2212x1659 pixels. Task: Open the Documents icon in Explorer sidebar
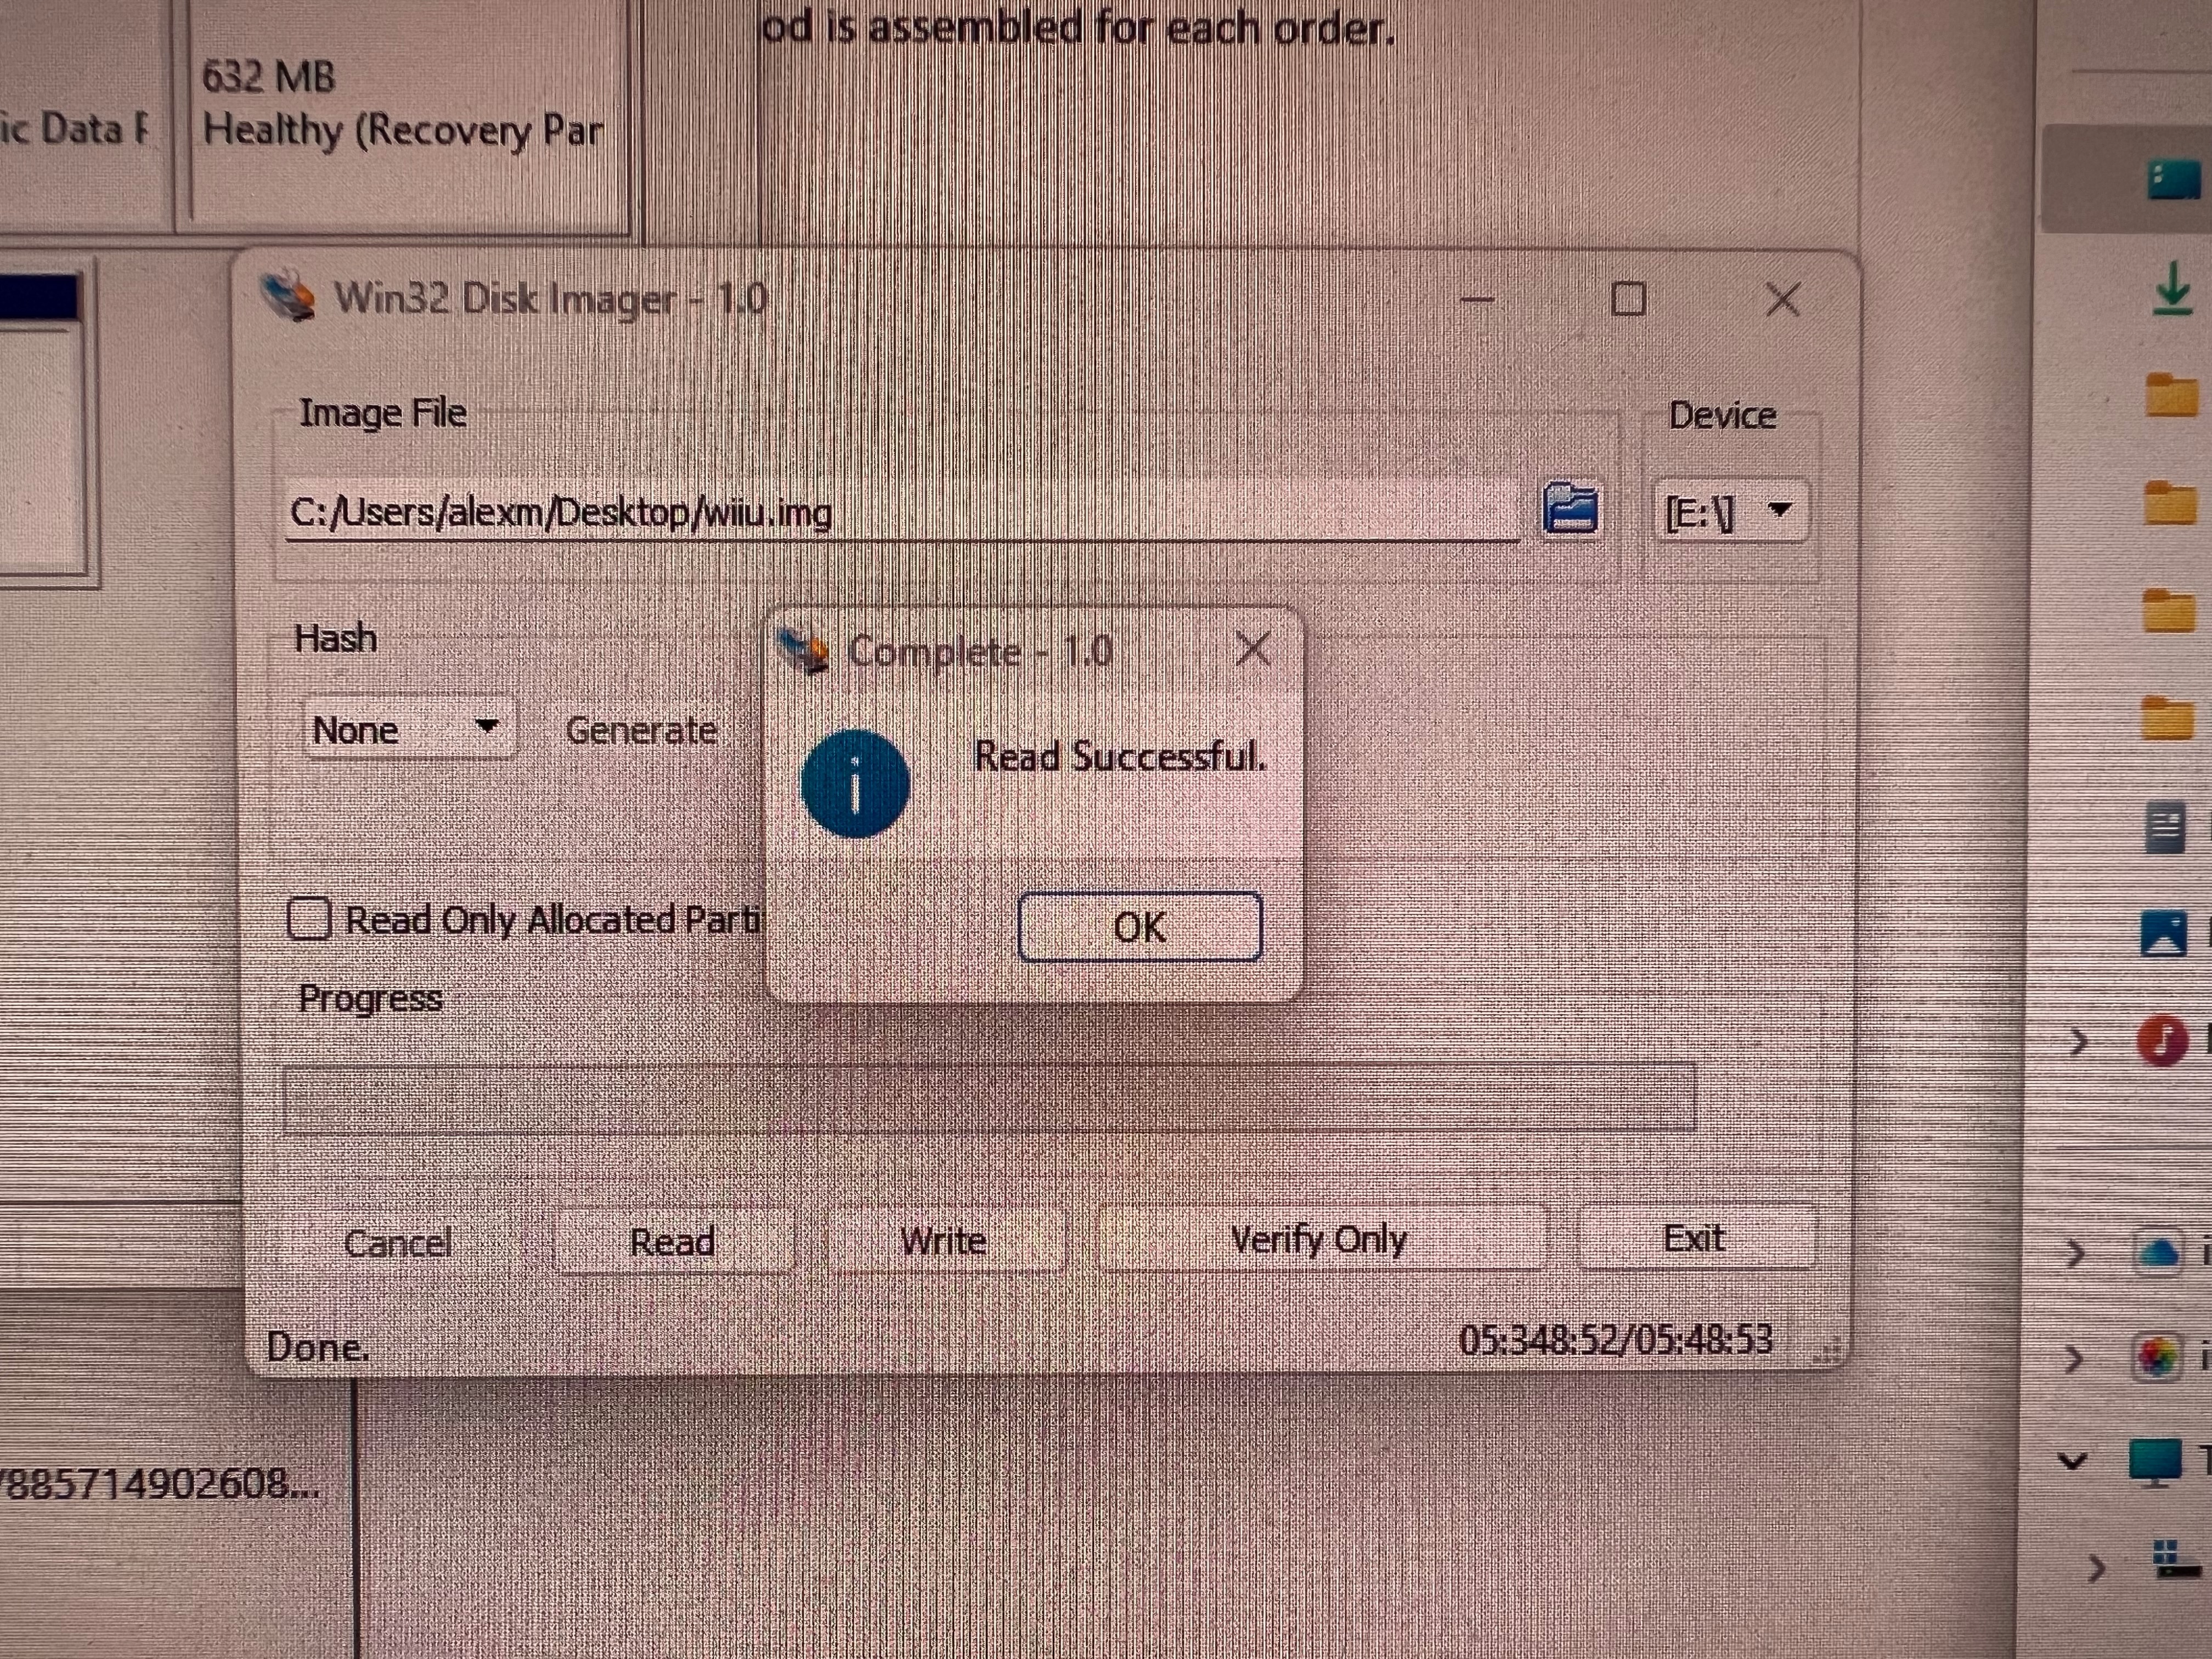pos(2166,828)
